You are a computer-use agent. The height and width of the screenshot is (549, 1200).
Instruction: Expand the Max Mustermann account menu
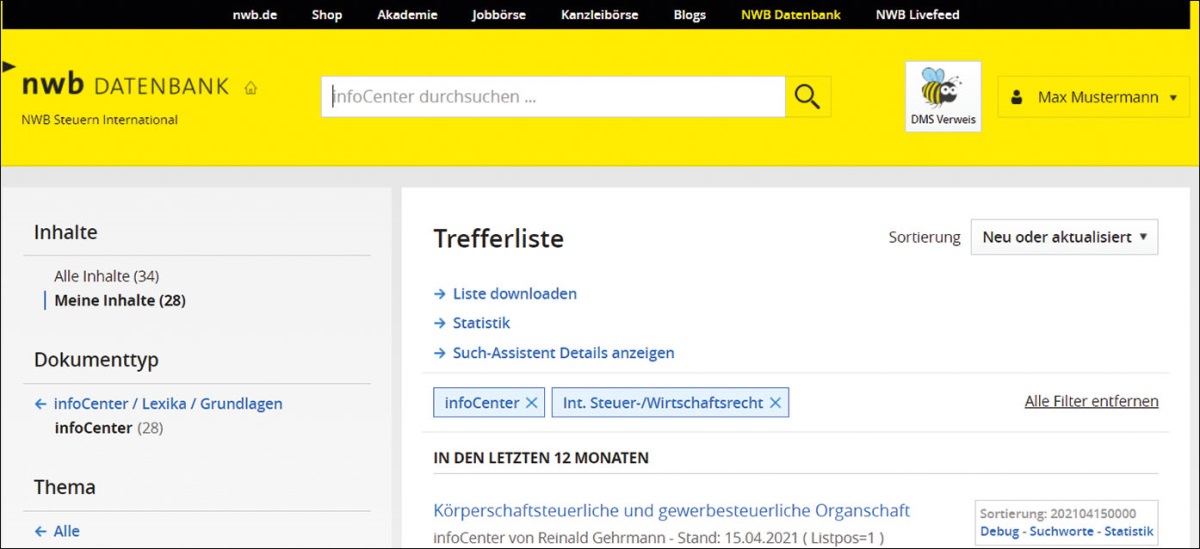tap(1172, 98)
